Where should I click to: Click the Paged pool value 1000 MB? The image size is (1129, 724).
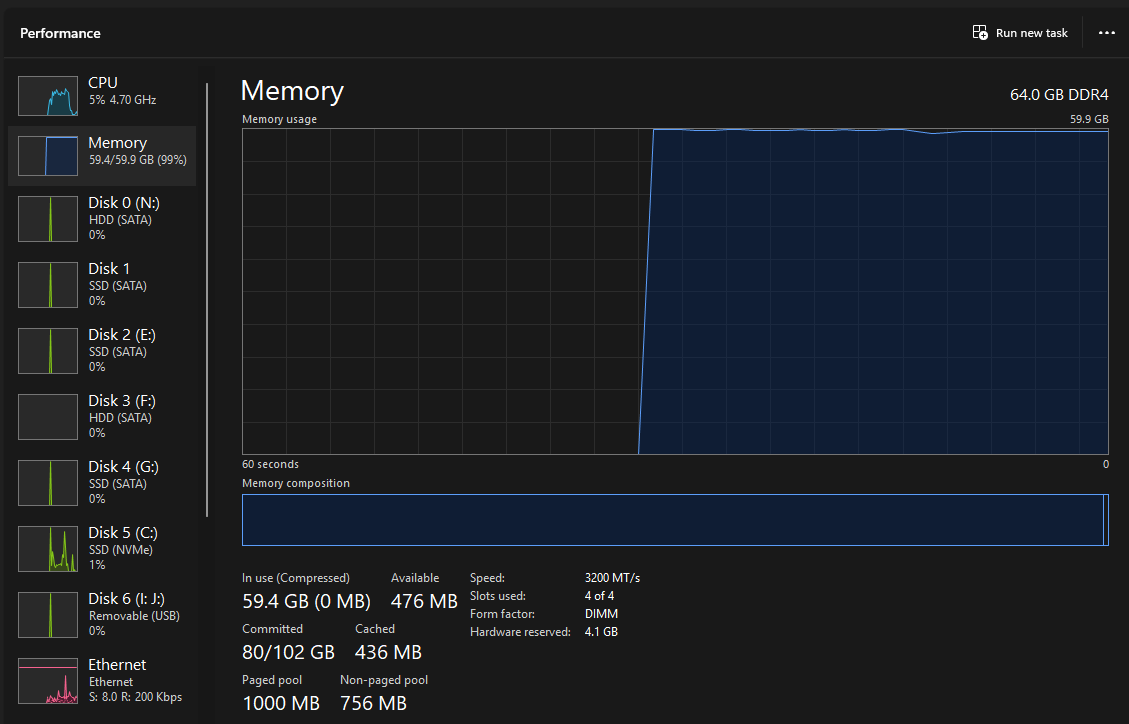click(281, 703)
